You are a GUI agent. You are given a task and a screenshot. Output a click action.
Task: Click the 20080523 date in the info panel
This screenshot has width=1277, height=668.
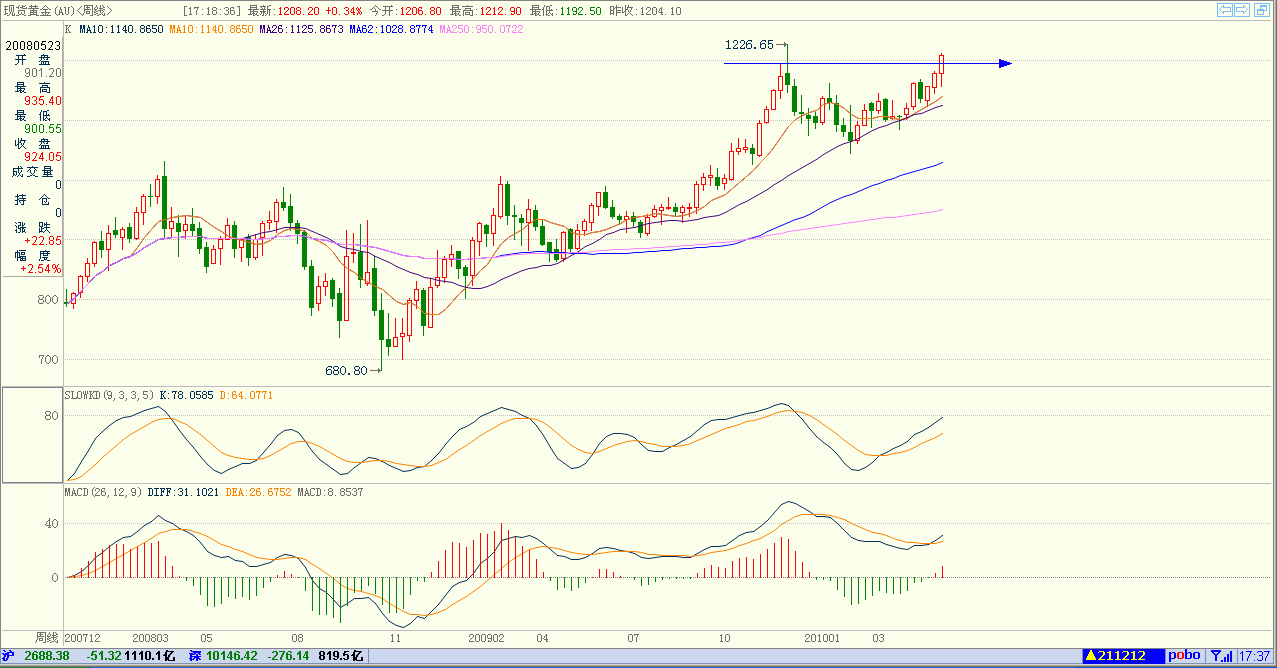tap(32, 46)
